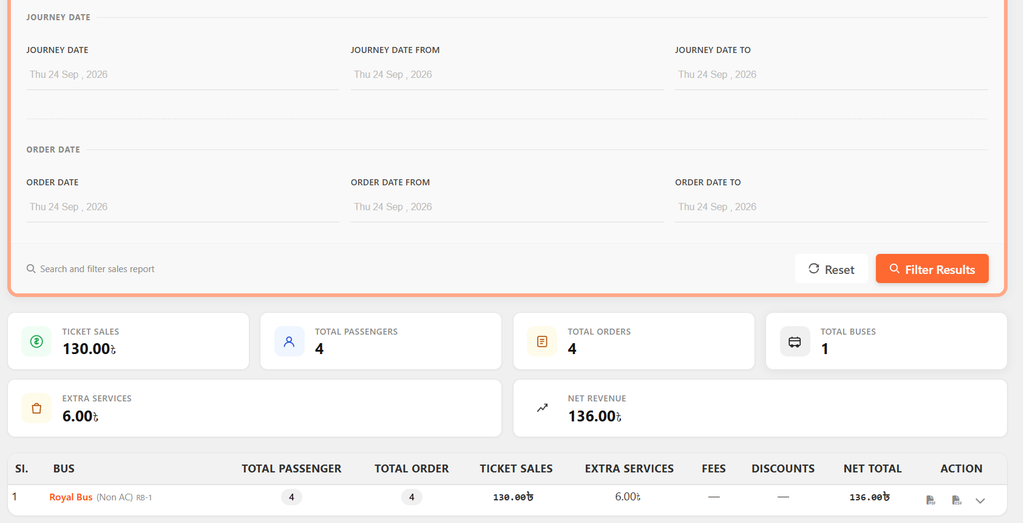Click the Net Revenue trend arrow icon
This screenshot has width=1024, height=523.
542,408
